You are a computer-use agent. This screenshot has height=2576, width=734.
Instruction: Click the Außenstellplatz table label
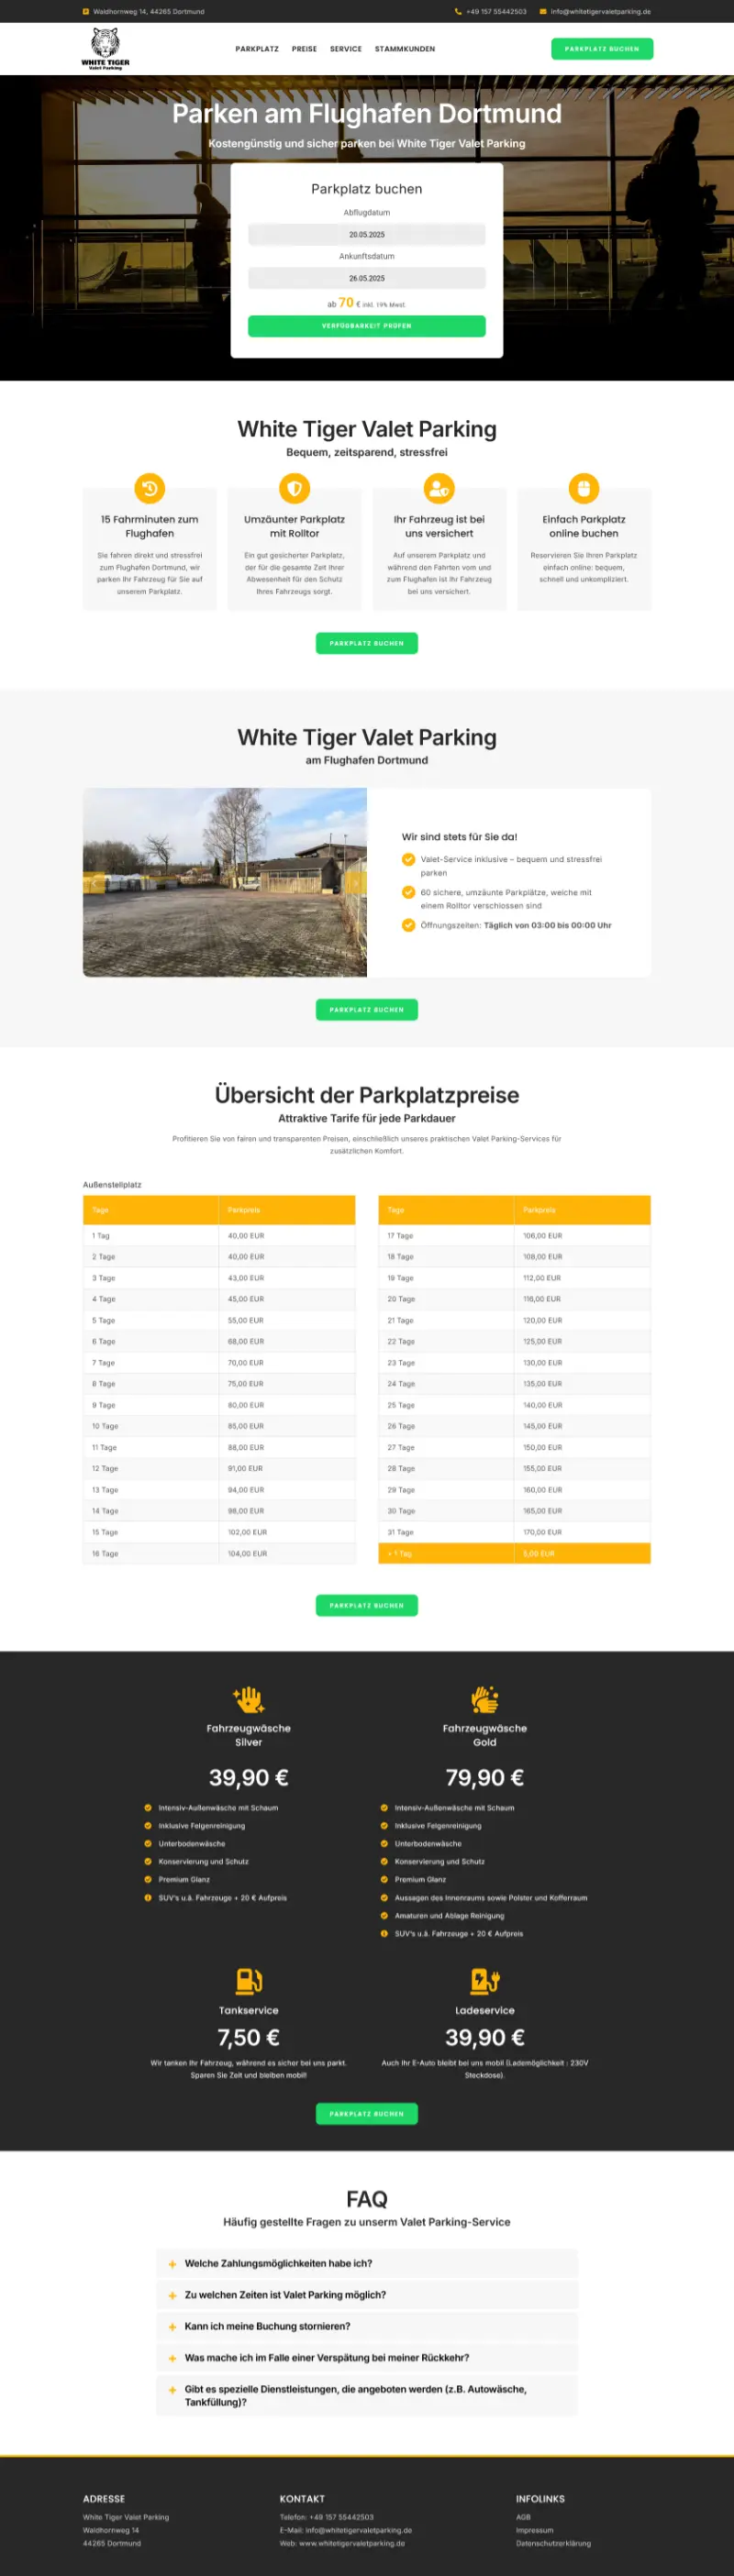point(112,1184)
